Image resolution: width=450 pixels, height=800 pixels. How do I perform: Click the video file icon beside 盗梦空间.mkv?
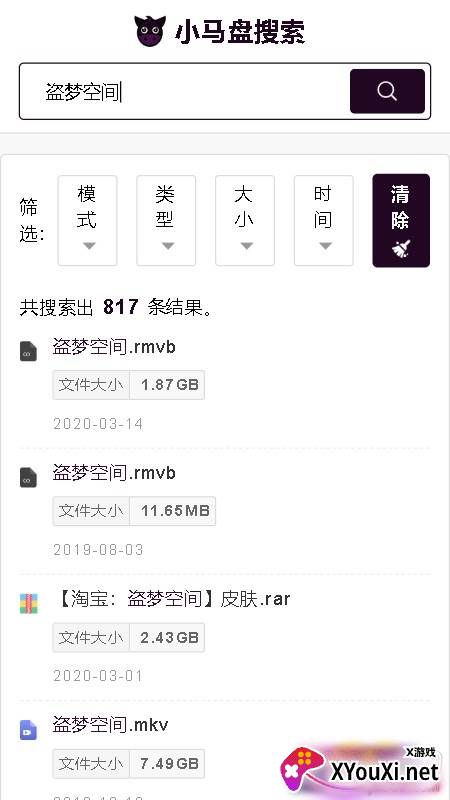(29, 730)
